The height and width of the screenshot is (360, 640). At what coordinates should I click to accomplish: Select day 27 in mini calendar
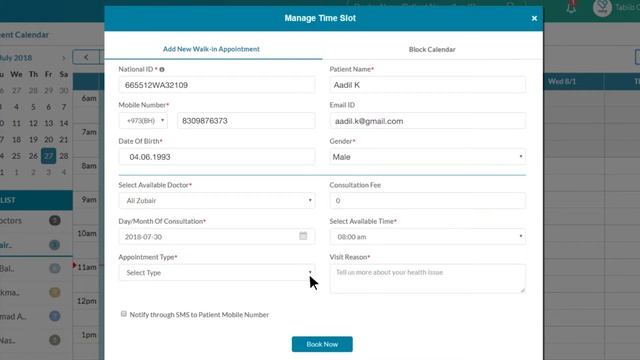49,156
